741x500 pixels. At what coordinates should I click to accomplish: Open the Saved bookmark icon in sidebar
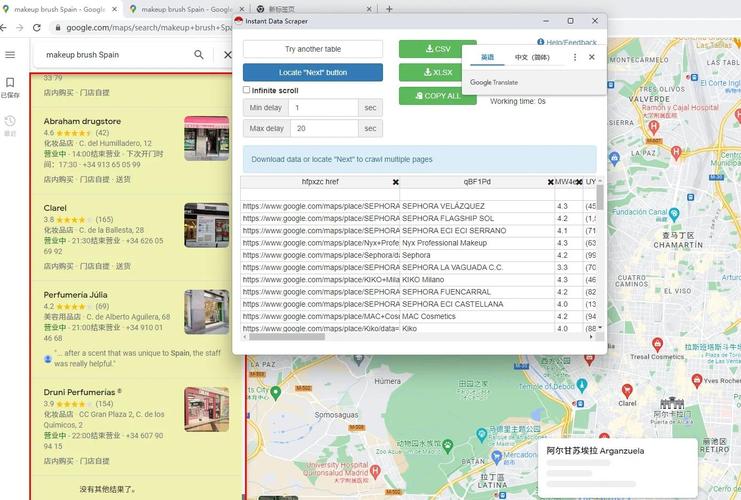(x=10, y=83)
